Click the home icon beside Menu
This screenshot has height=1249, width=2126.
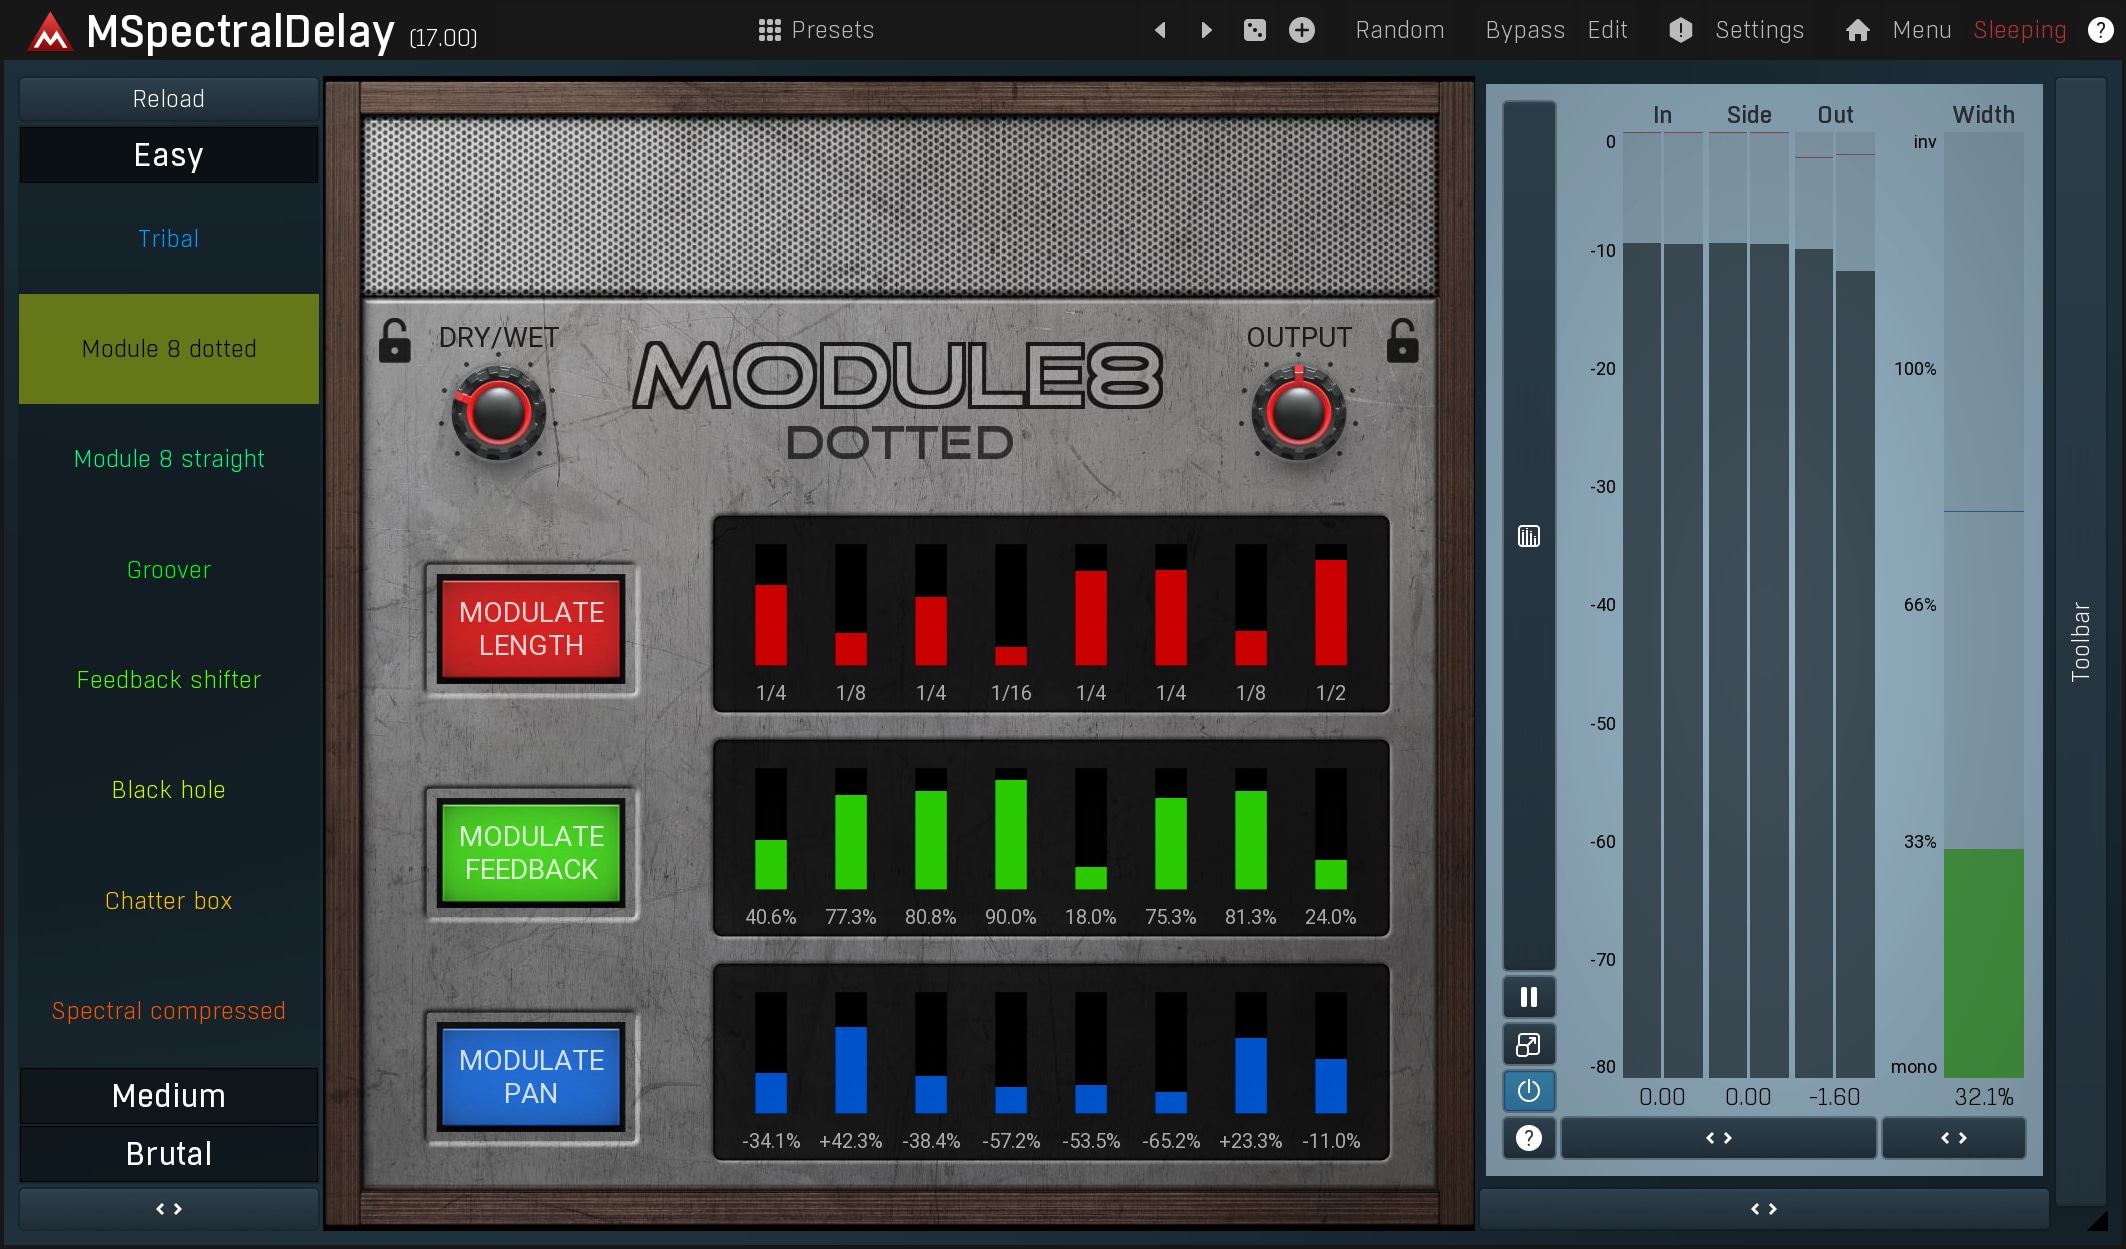tap(1857, 30)
